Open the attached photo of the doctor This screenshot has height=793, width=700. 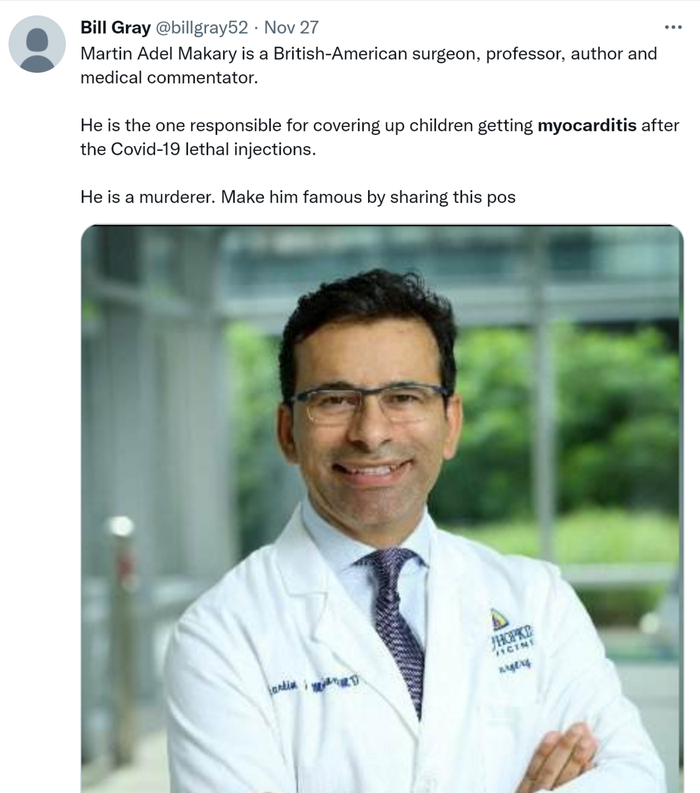tap(382, 508)
